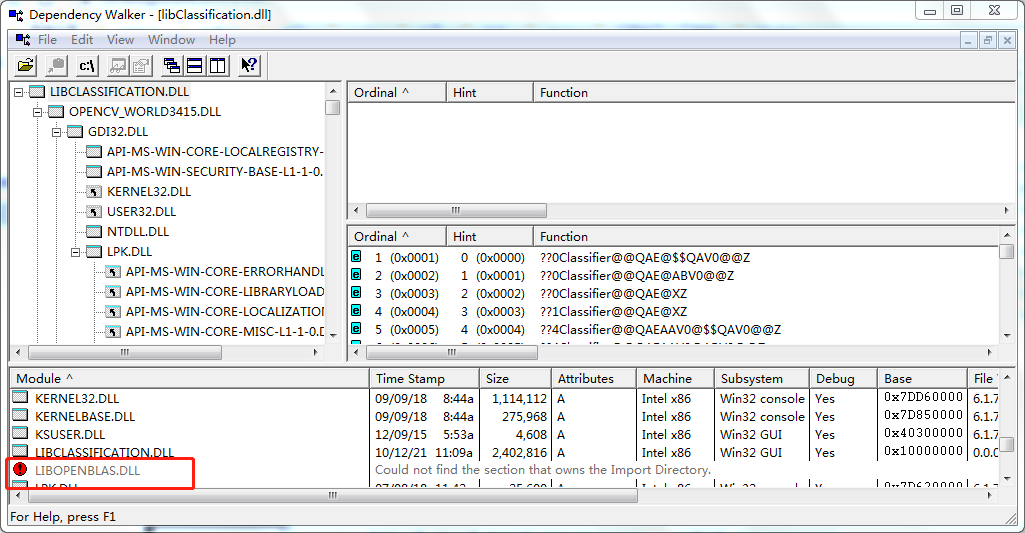Collapse the LPK.DLL tree node
The width and height of the screenshot is (1025, 533).
[75, 252]
